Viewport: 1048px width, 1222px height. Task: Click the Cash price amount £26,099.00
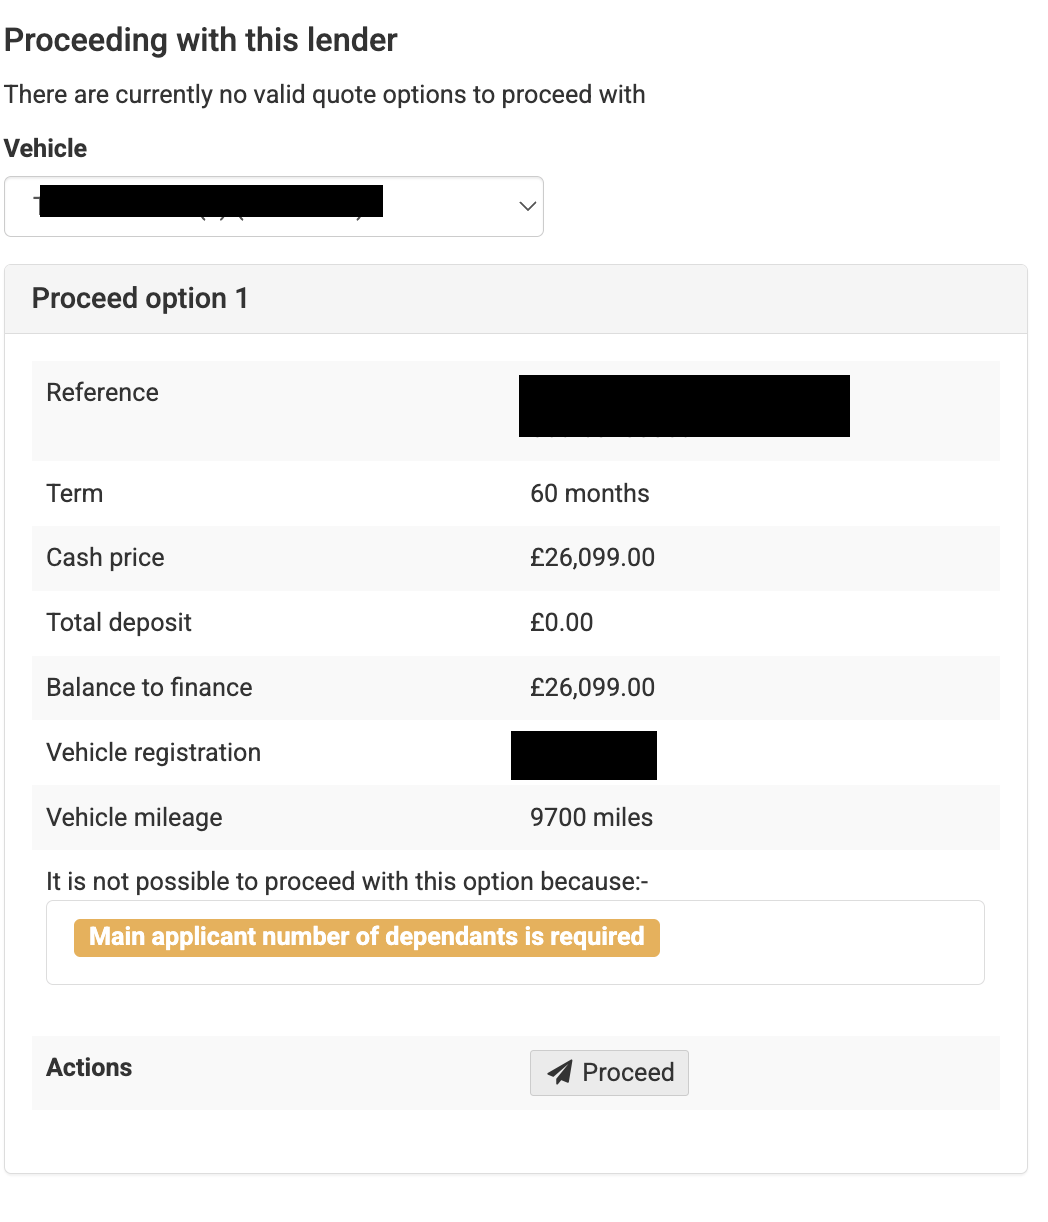(592, 558)
